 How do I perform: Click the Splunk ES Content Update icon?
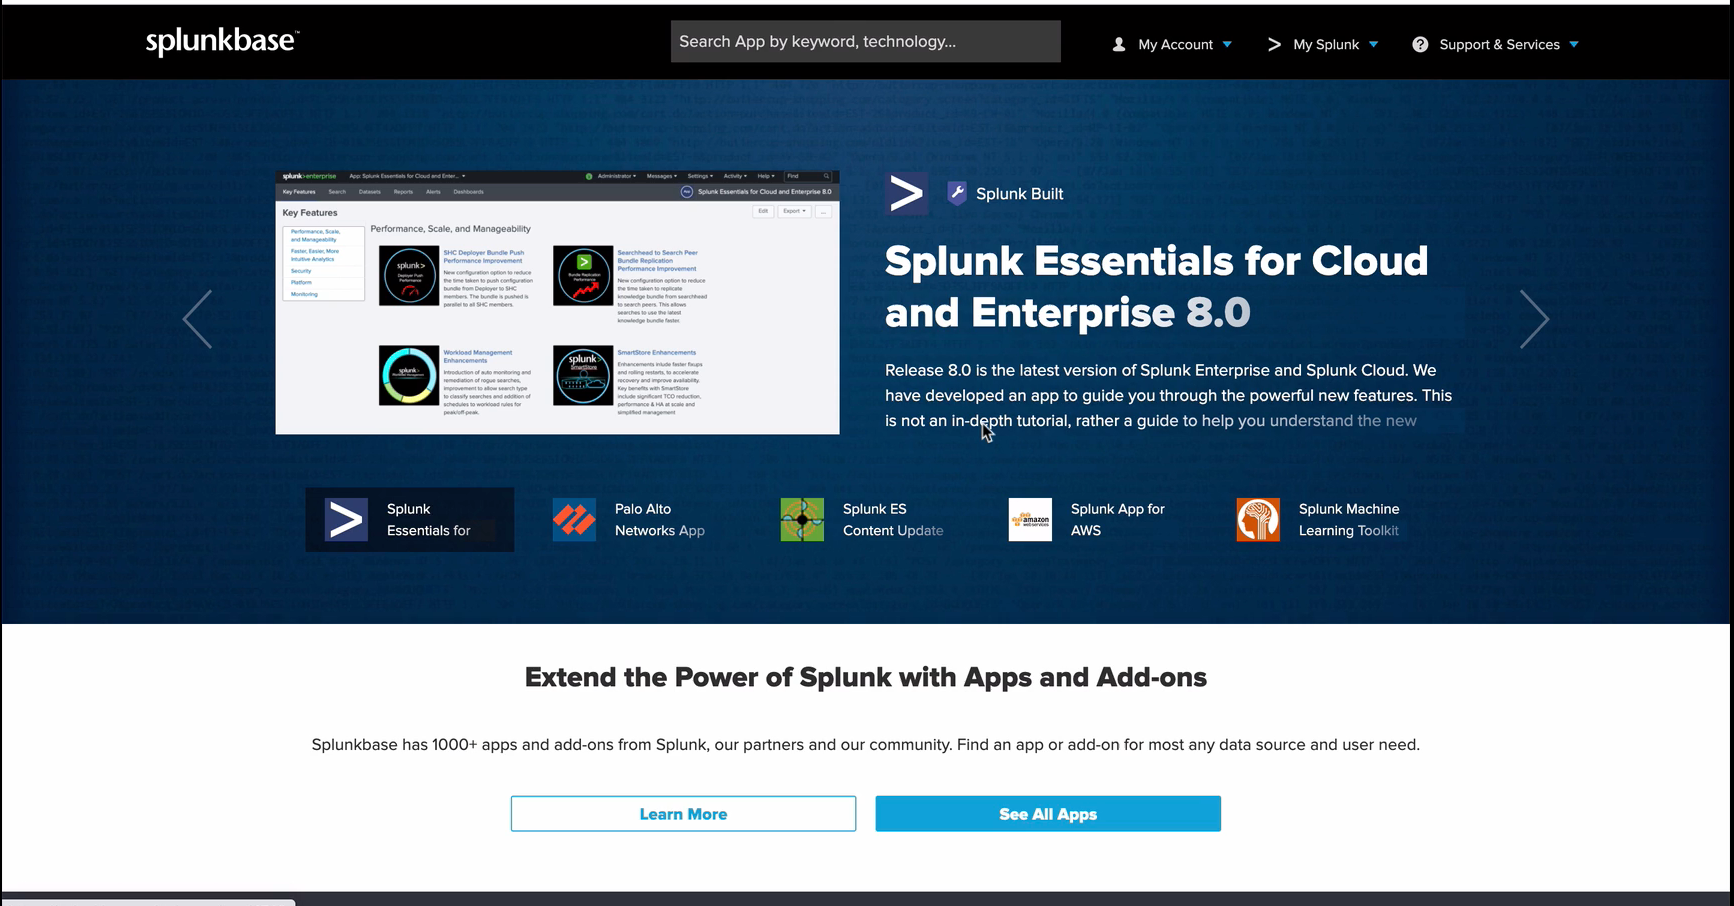click(x=802, y=520)
